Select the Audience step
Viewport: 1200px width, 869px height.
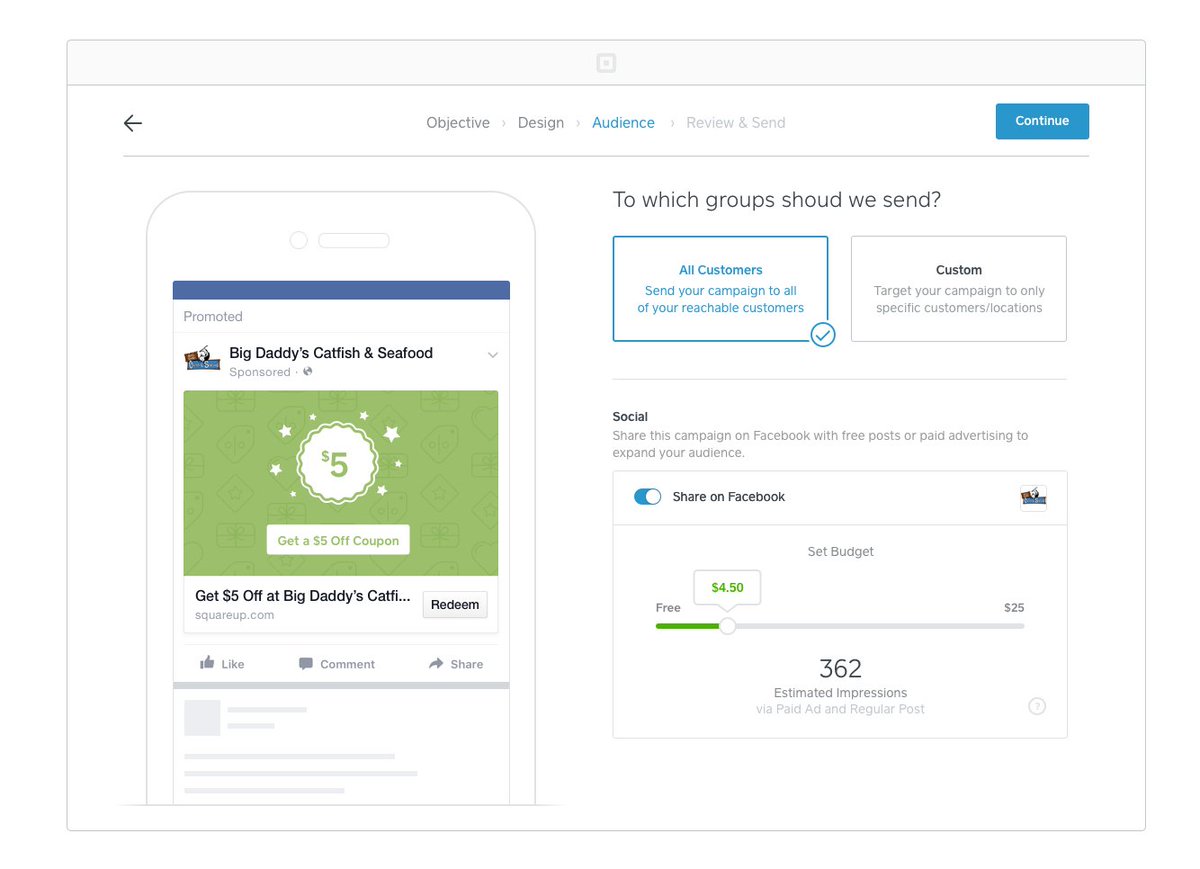pos(623,123)
